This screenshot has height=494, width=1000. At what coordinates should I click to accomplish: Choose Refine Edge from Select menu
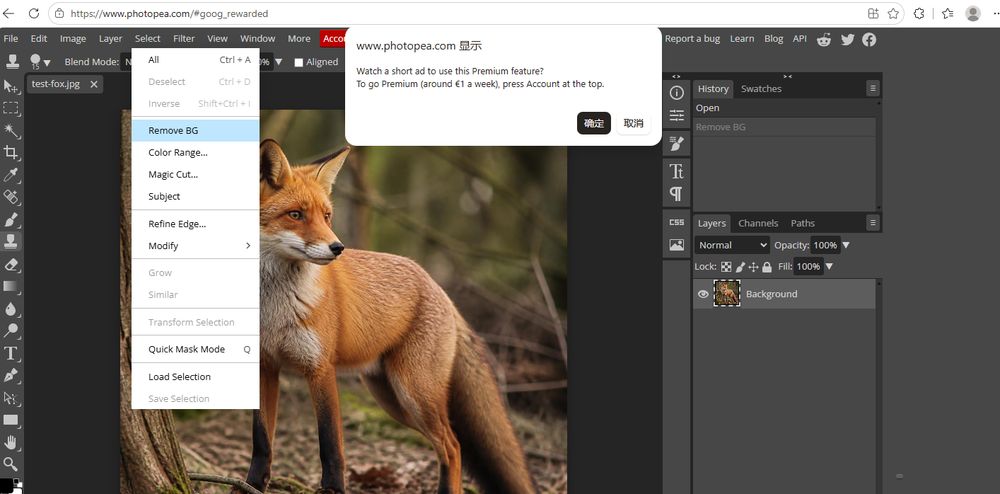pos(196,224)
